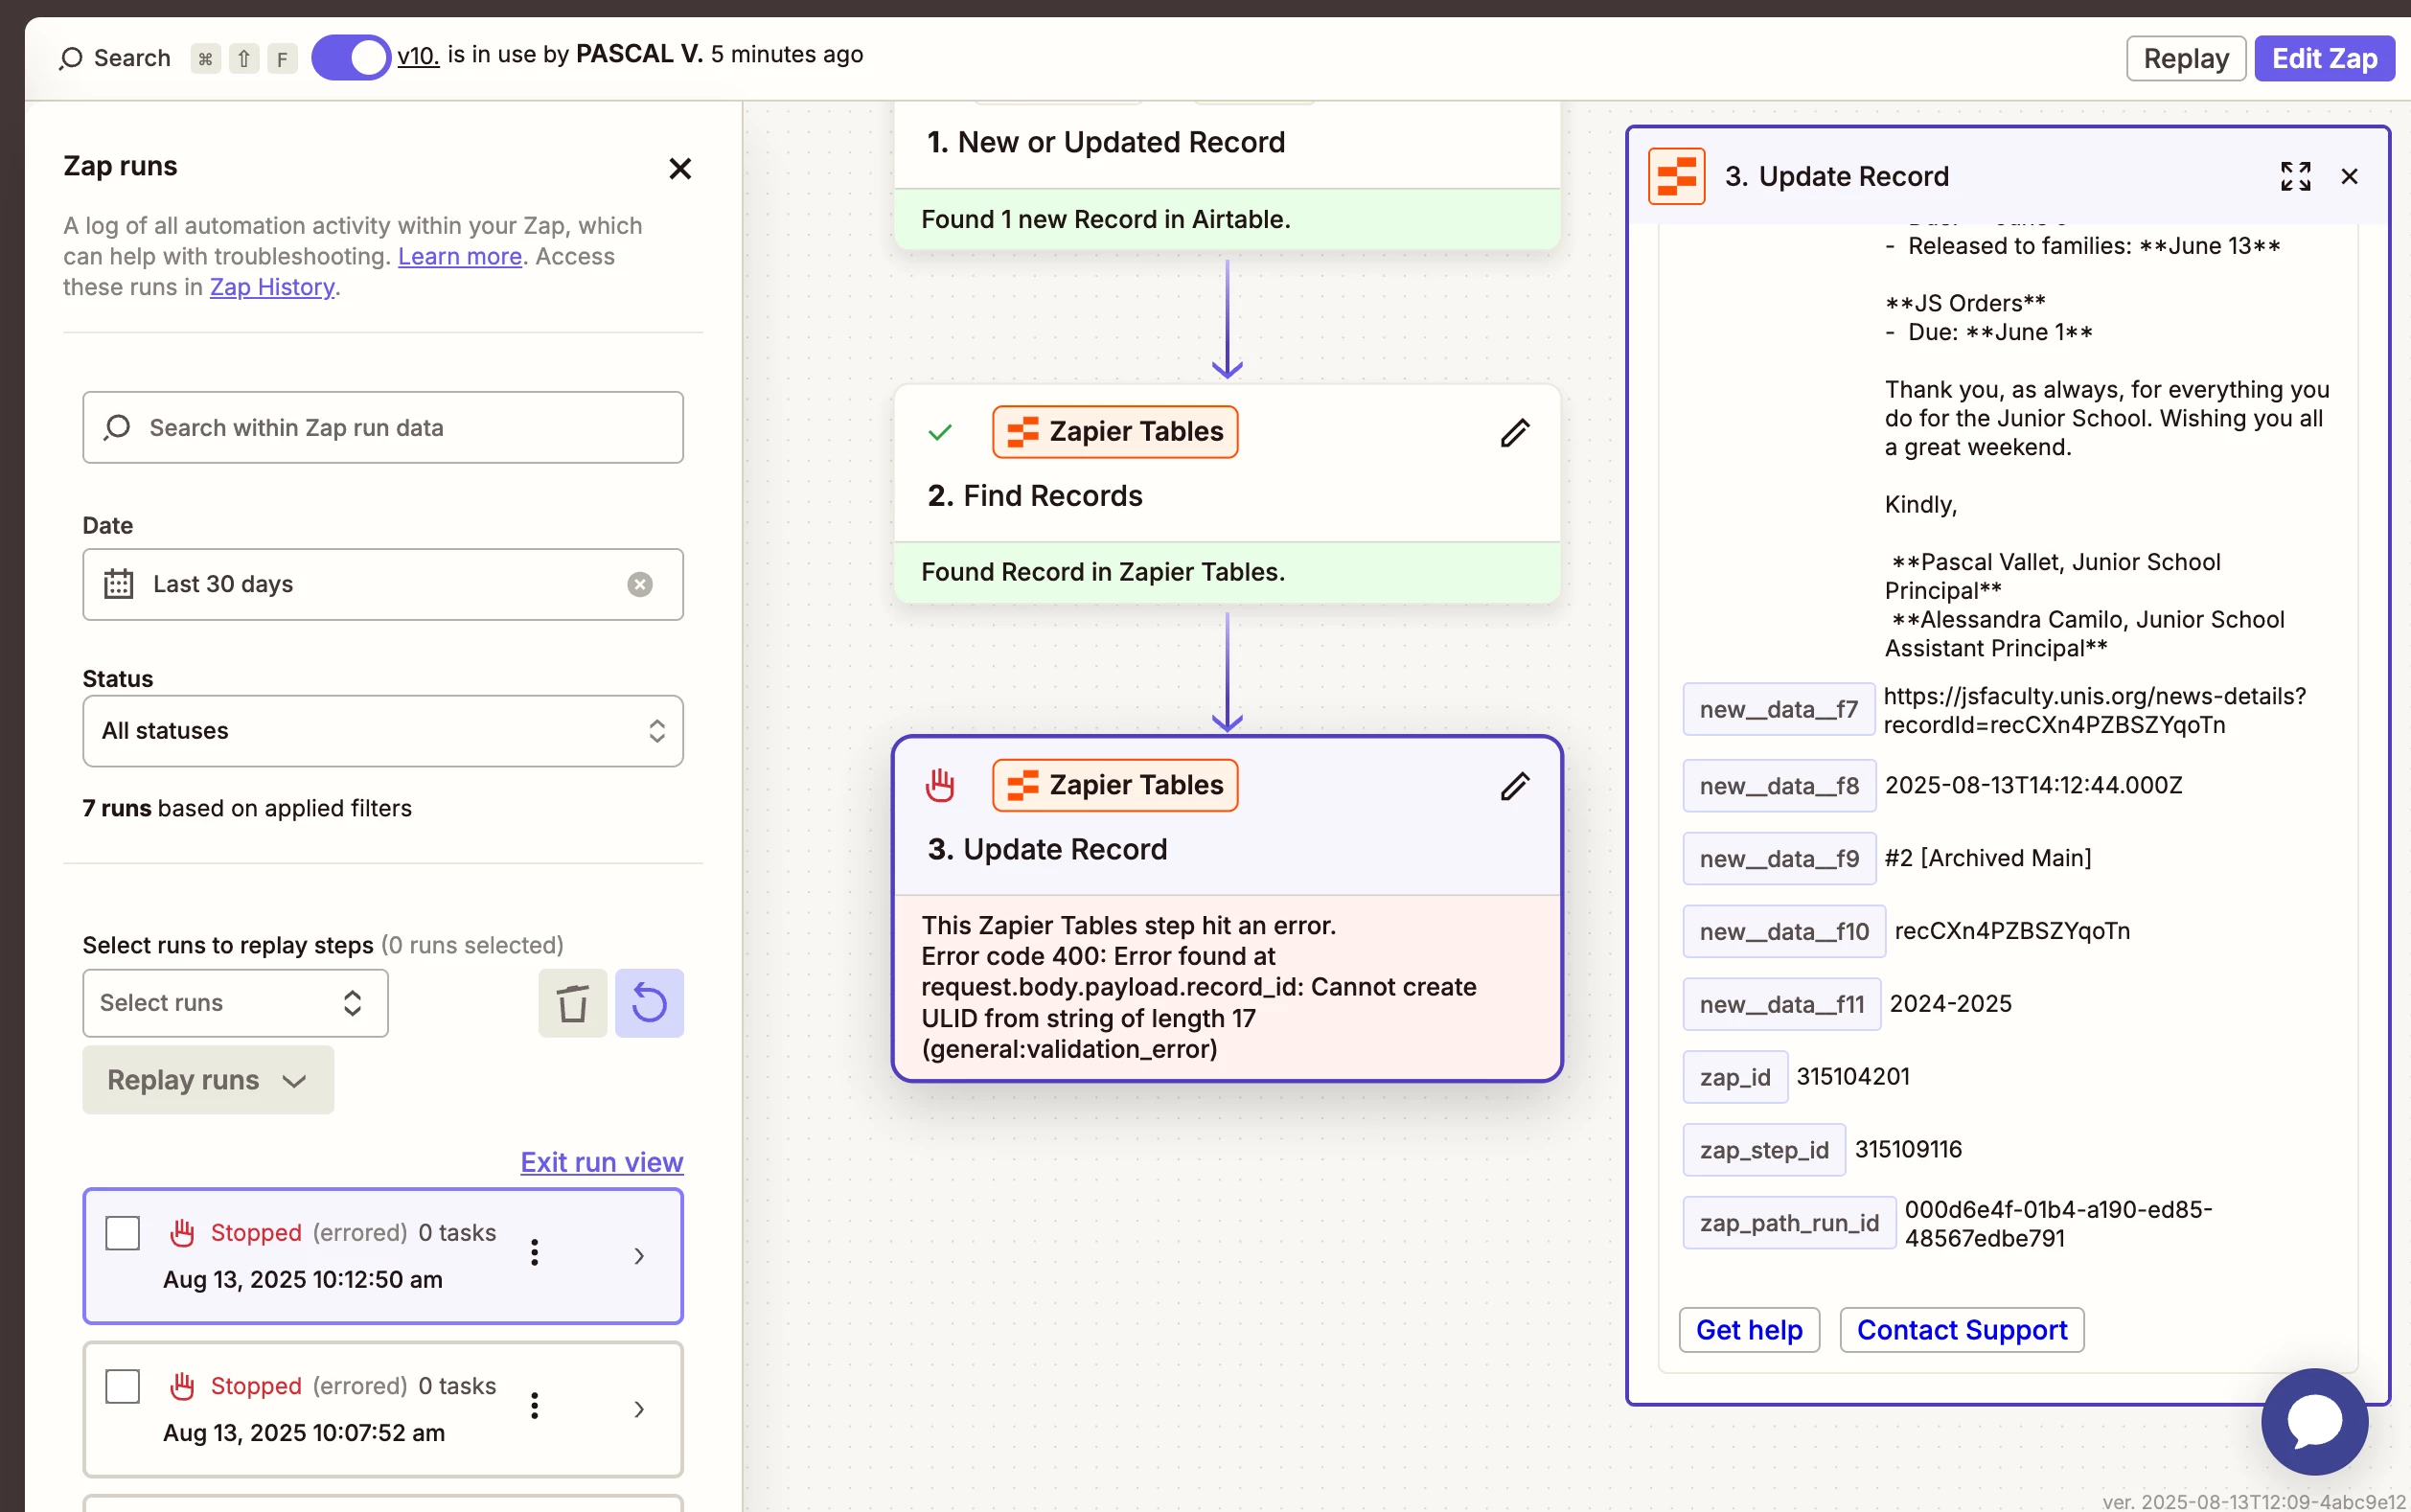
Task: Edit the Find Records step pencil
Action: coord(1515,432)
